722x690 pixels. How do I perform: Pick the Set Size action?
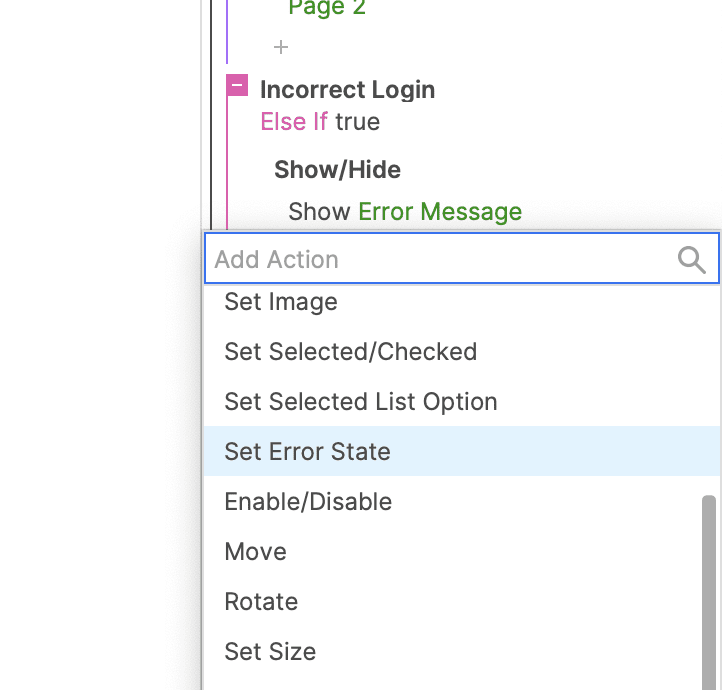coord(270,652)
